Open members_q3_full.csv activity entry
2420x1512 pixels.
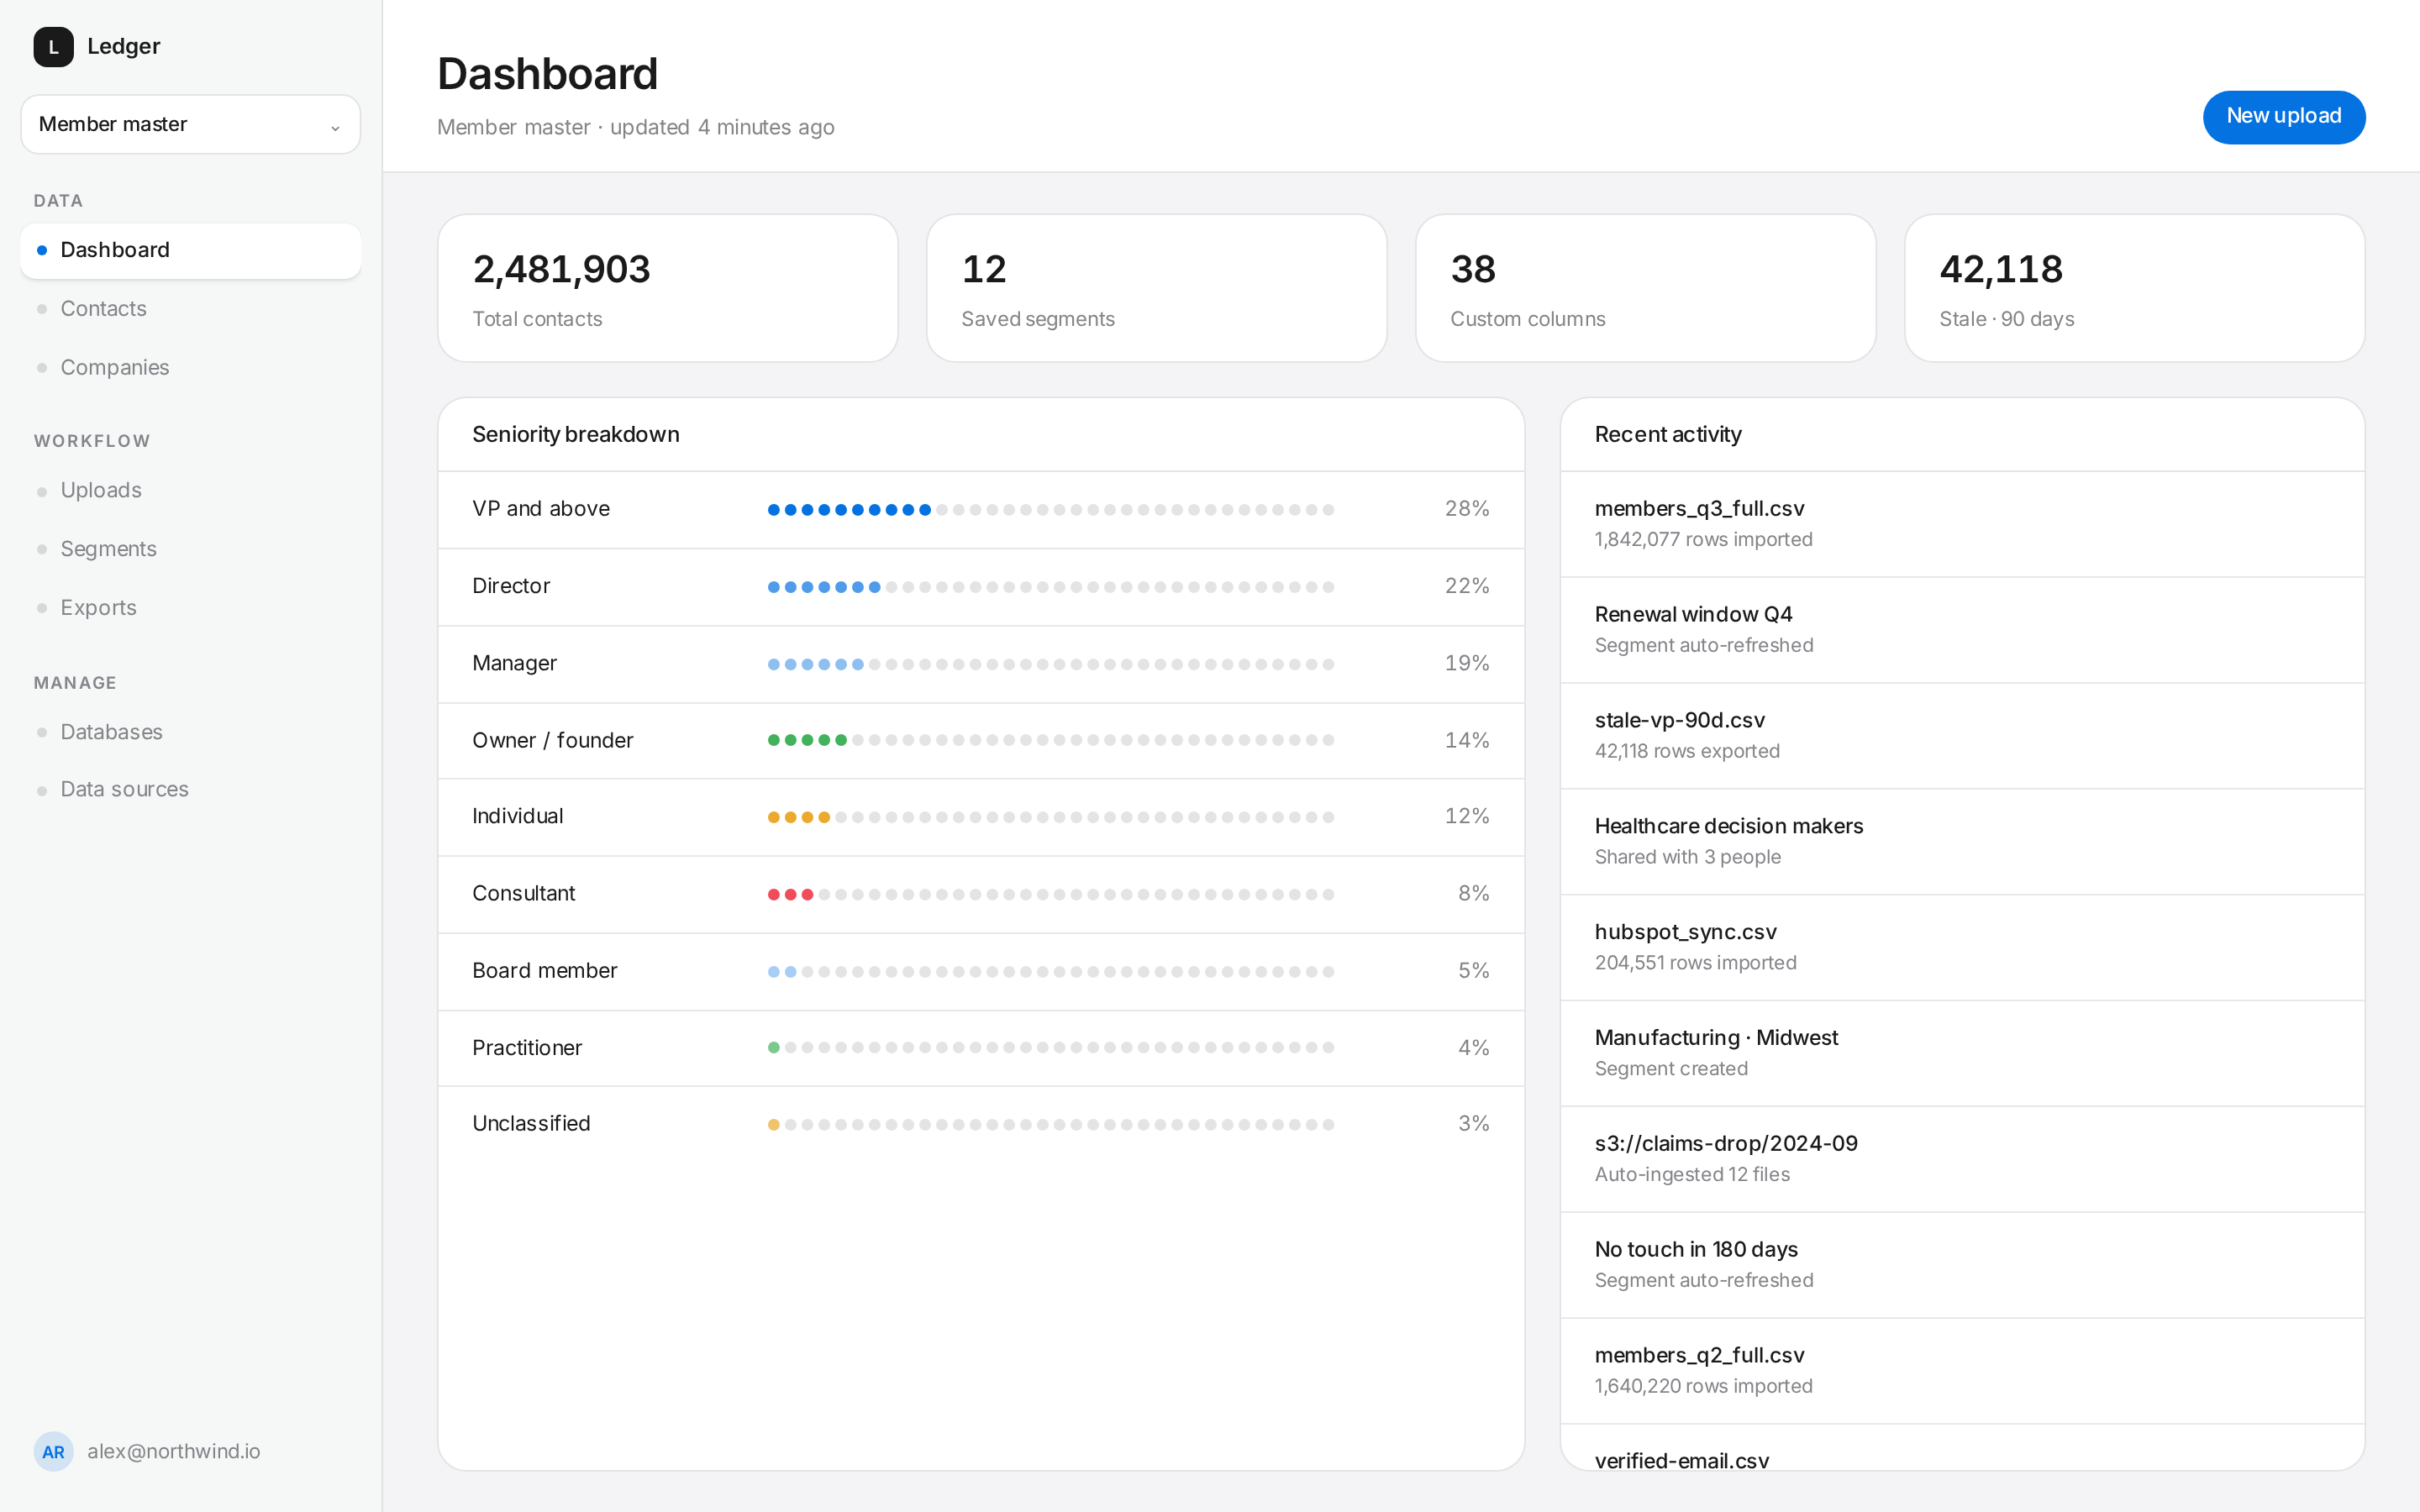pyautogui.click(x=1962, y=524)
